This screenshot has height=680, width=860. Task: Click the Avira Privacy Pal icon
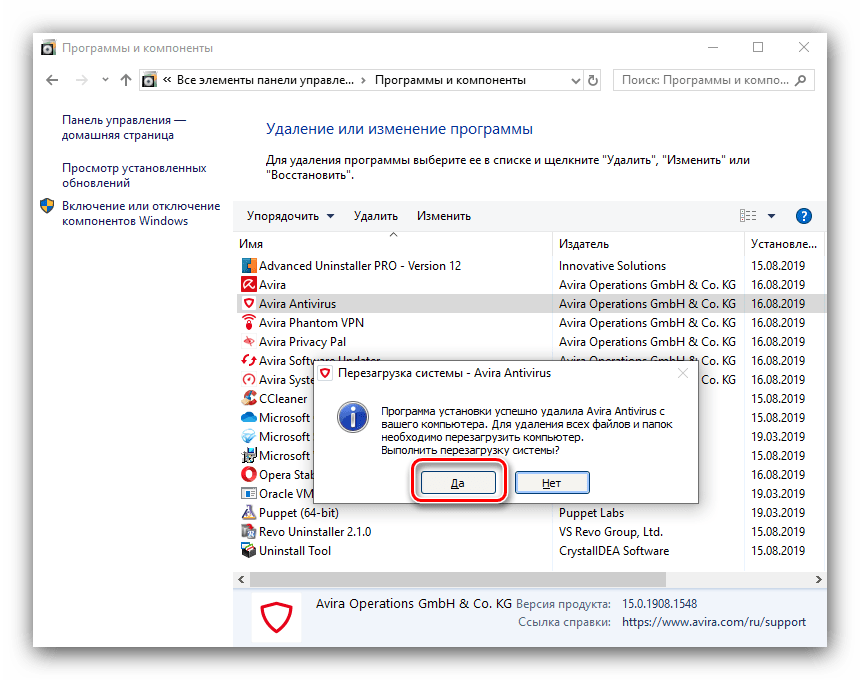249,342
